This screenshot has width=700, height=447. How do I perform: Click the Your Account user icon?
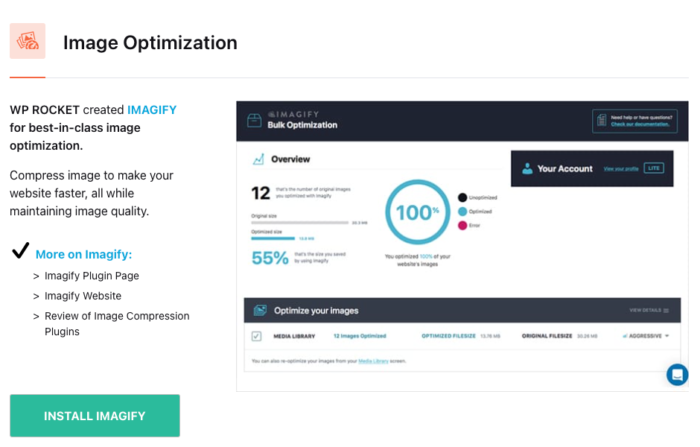(x=527, y=169)
